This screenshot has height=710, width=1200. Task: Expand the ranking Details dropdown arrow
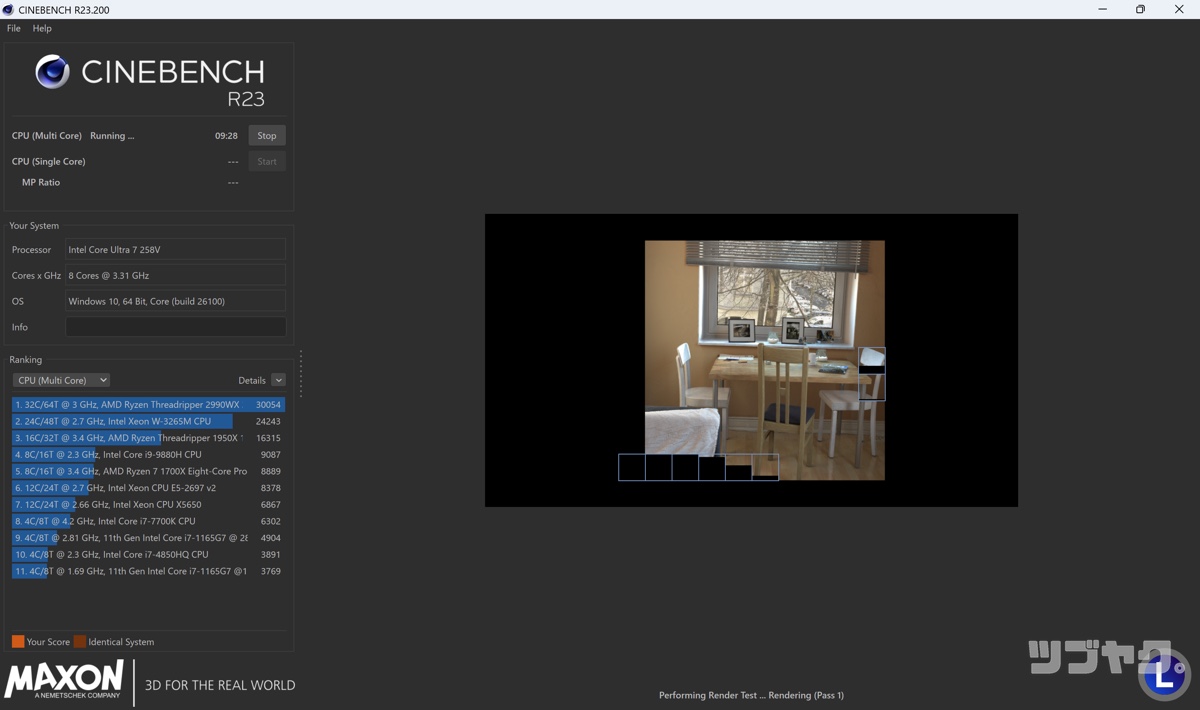coord(278,380)
